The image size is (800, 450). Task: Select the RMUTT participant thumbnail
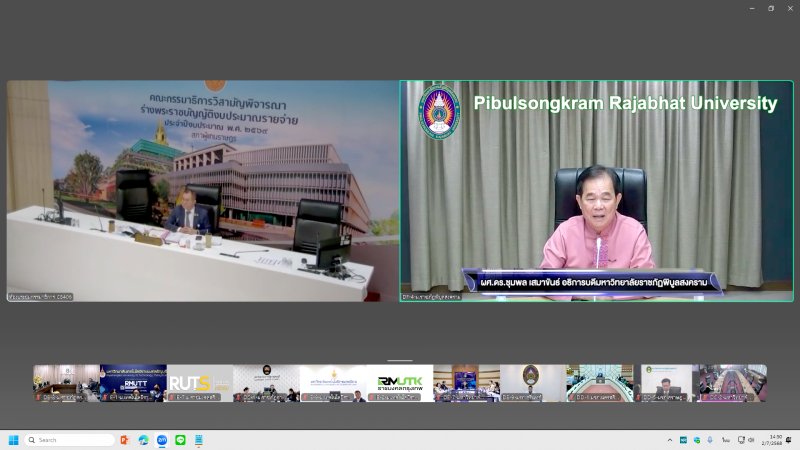point(132,383)
